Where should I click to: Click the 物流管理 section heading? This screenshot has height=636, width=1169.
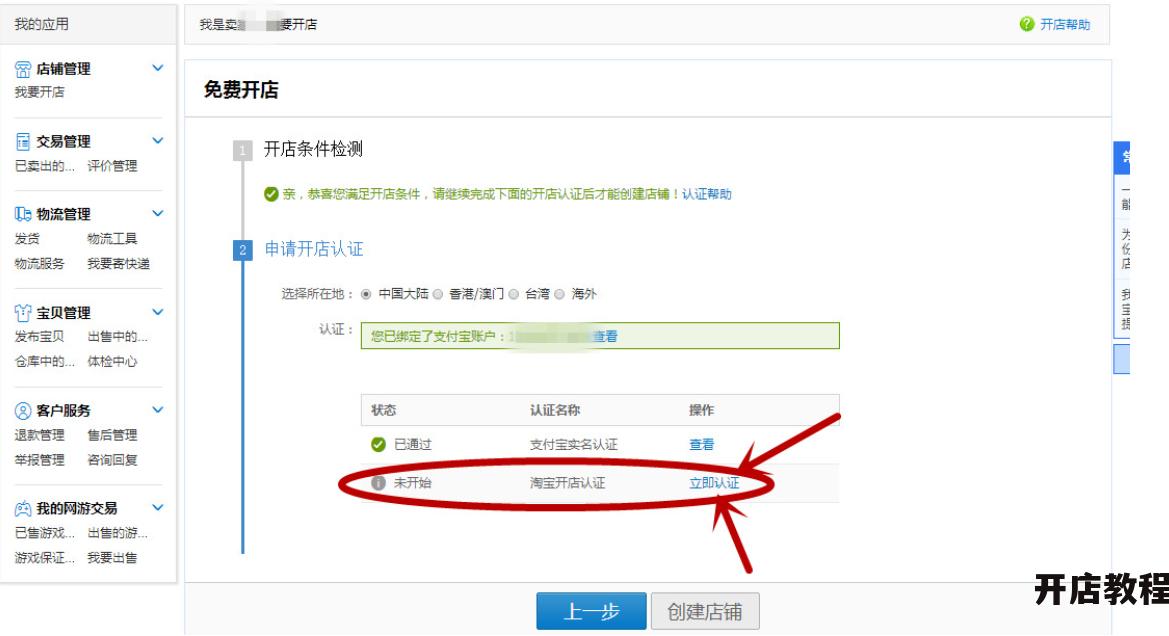coord(63,215)
